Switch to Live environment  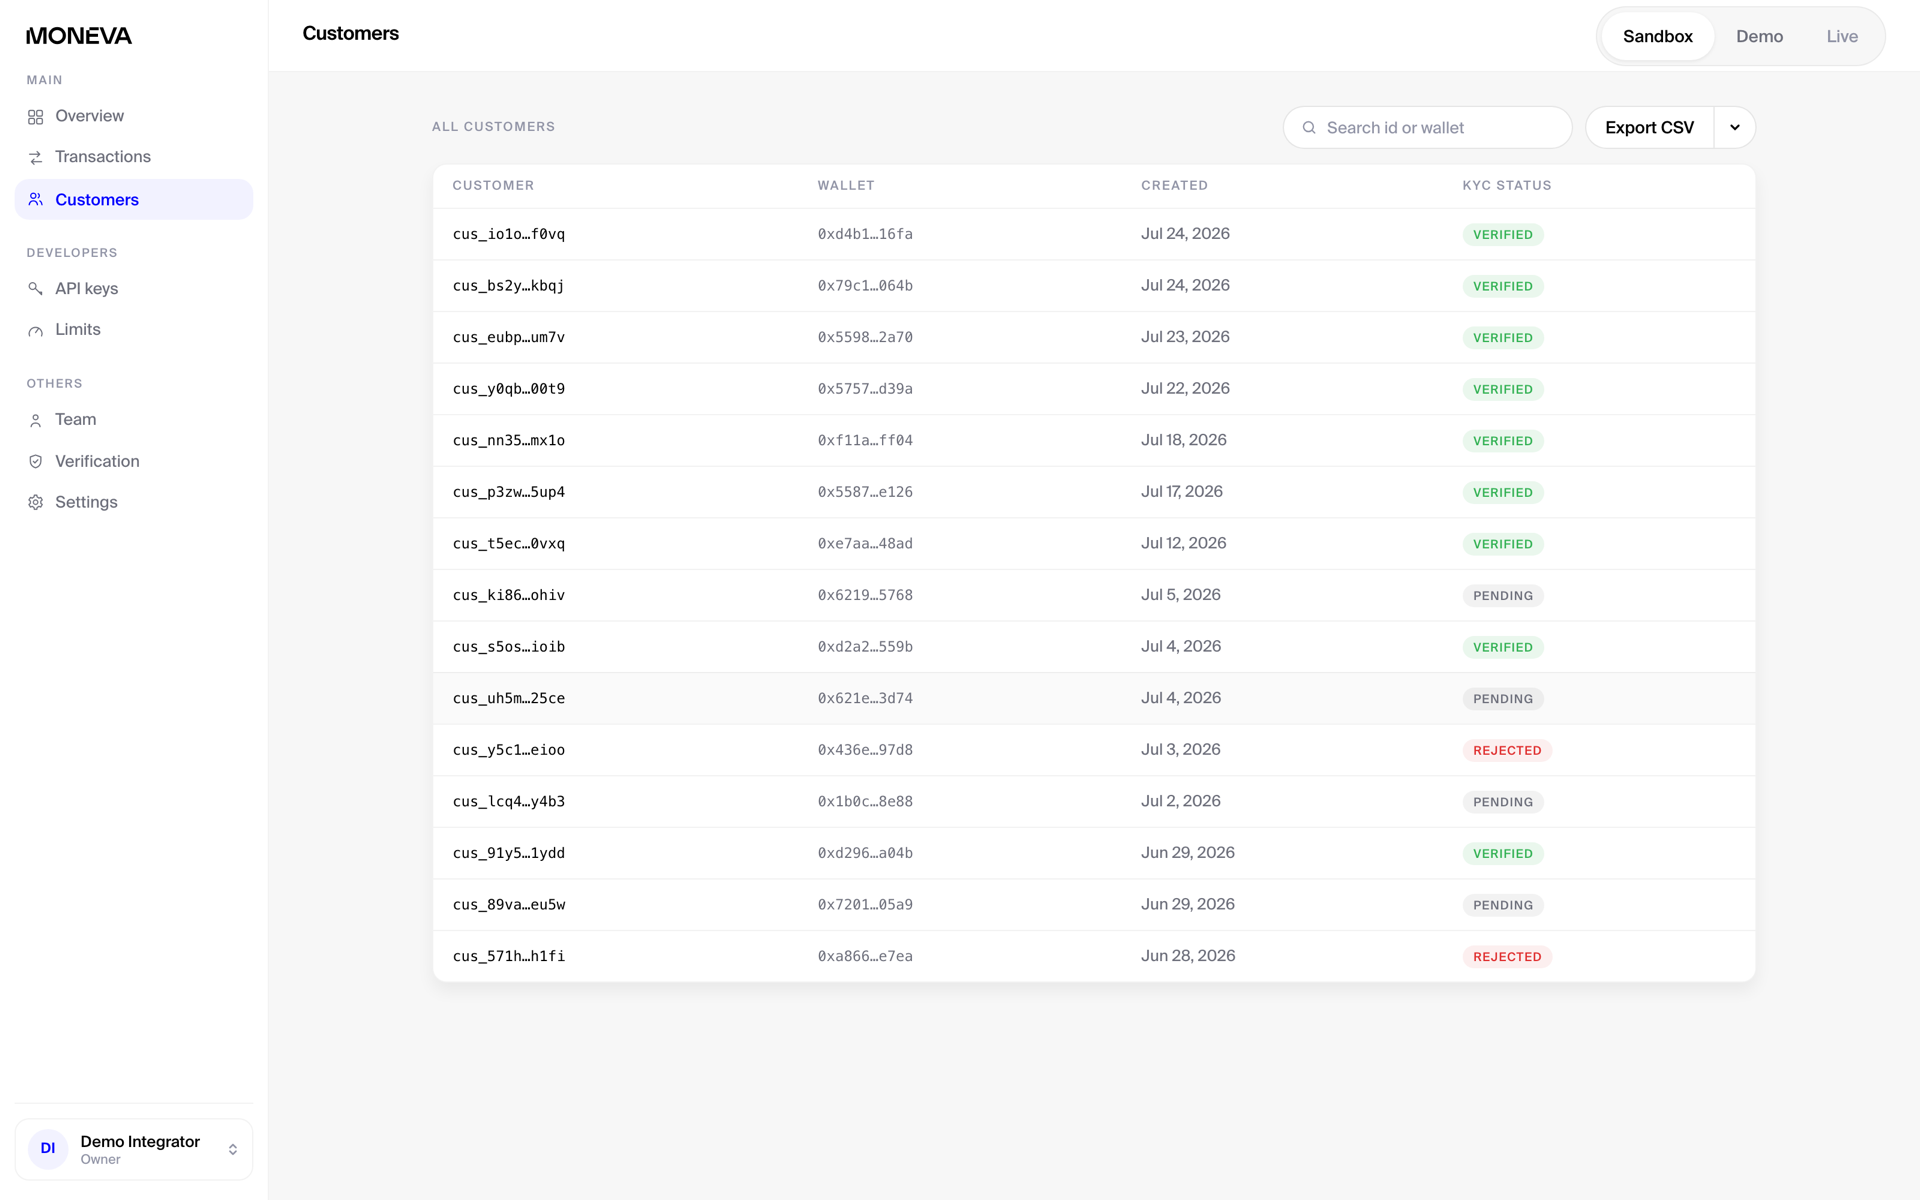[1842, 37]
